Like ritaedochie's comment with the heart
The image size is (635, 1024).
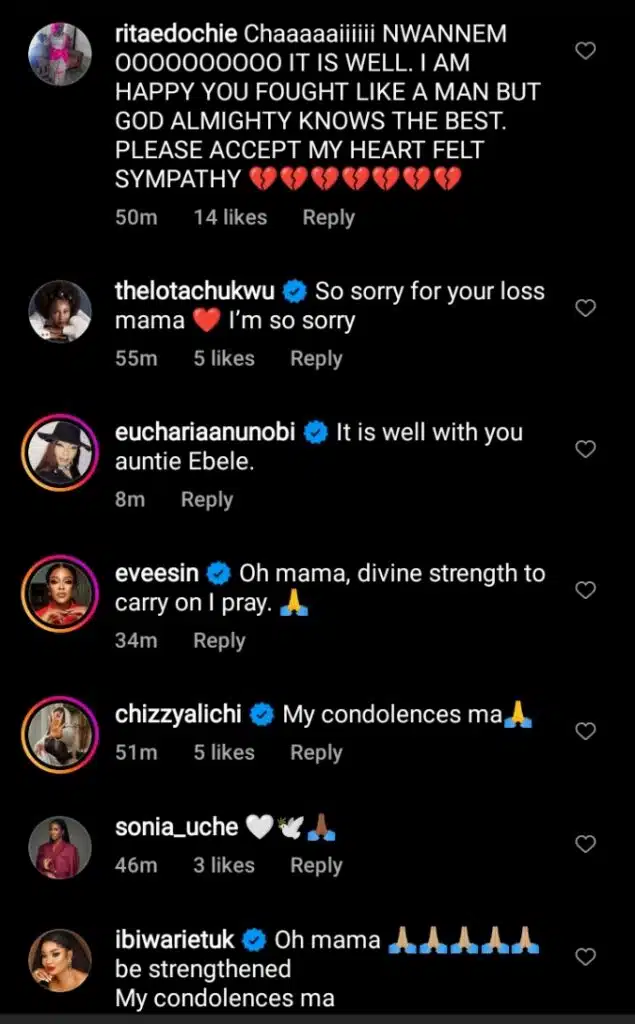pyautogui.click(x=586, y=50)
